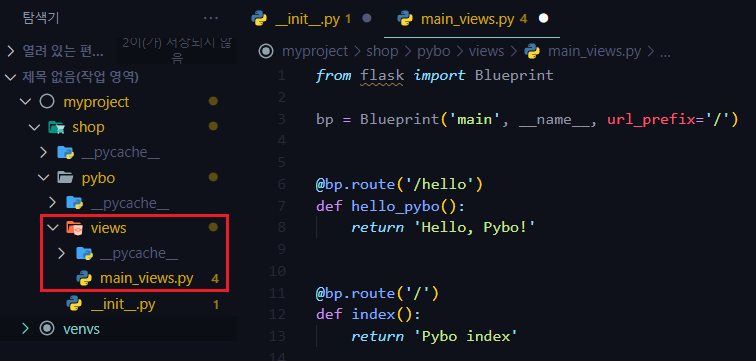Click the venvs root target icon

click(x=47, y=329)
